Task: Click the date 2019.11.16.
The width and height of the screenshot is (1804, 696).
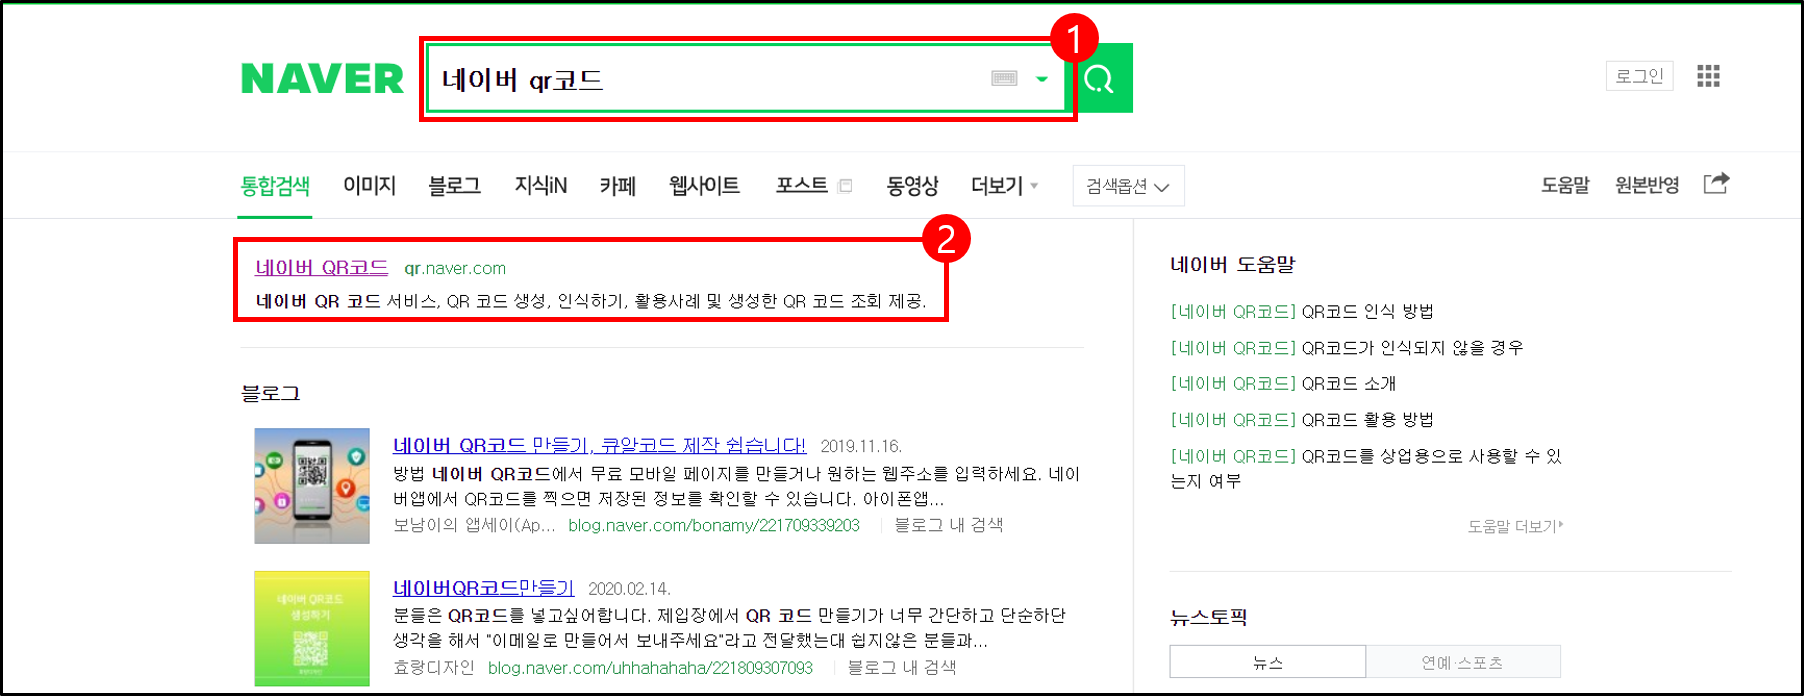Action: [x=861, y=446]
